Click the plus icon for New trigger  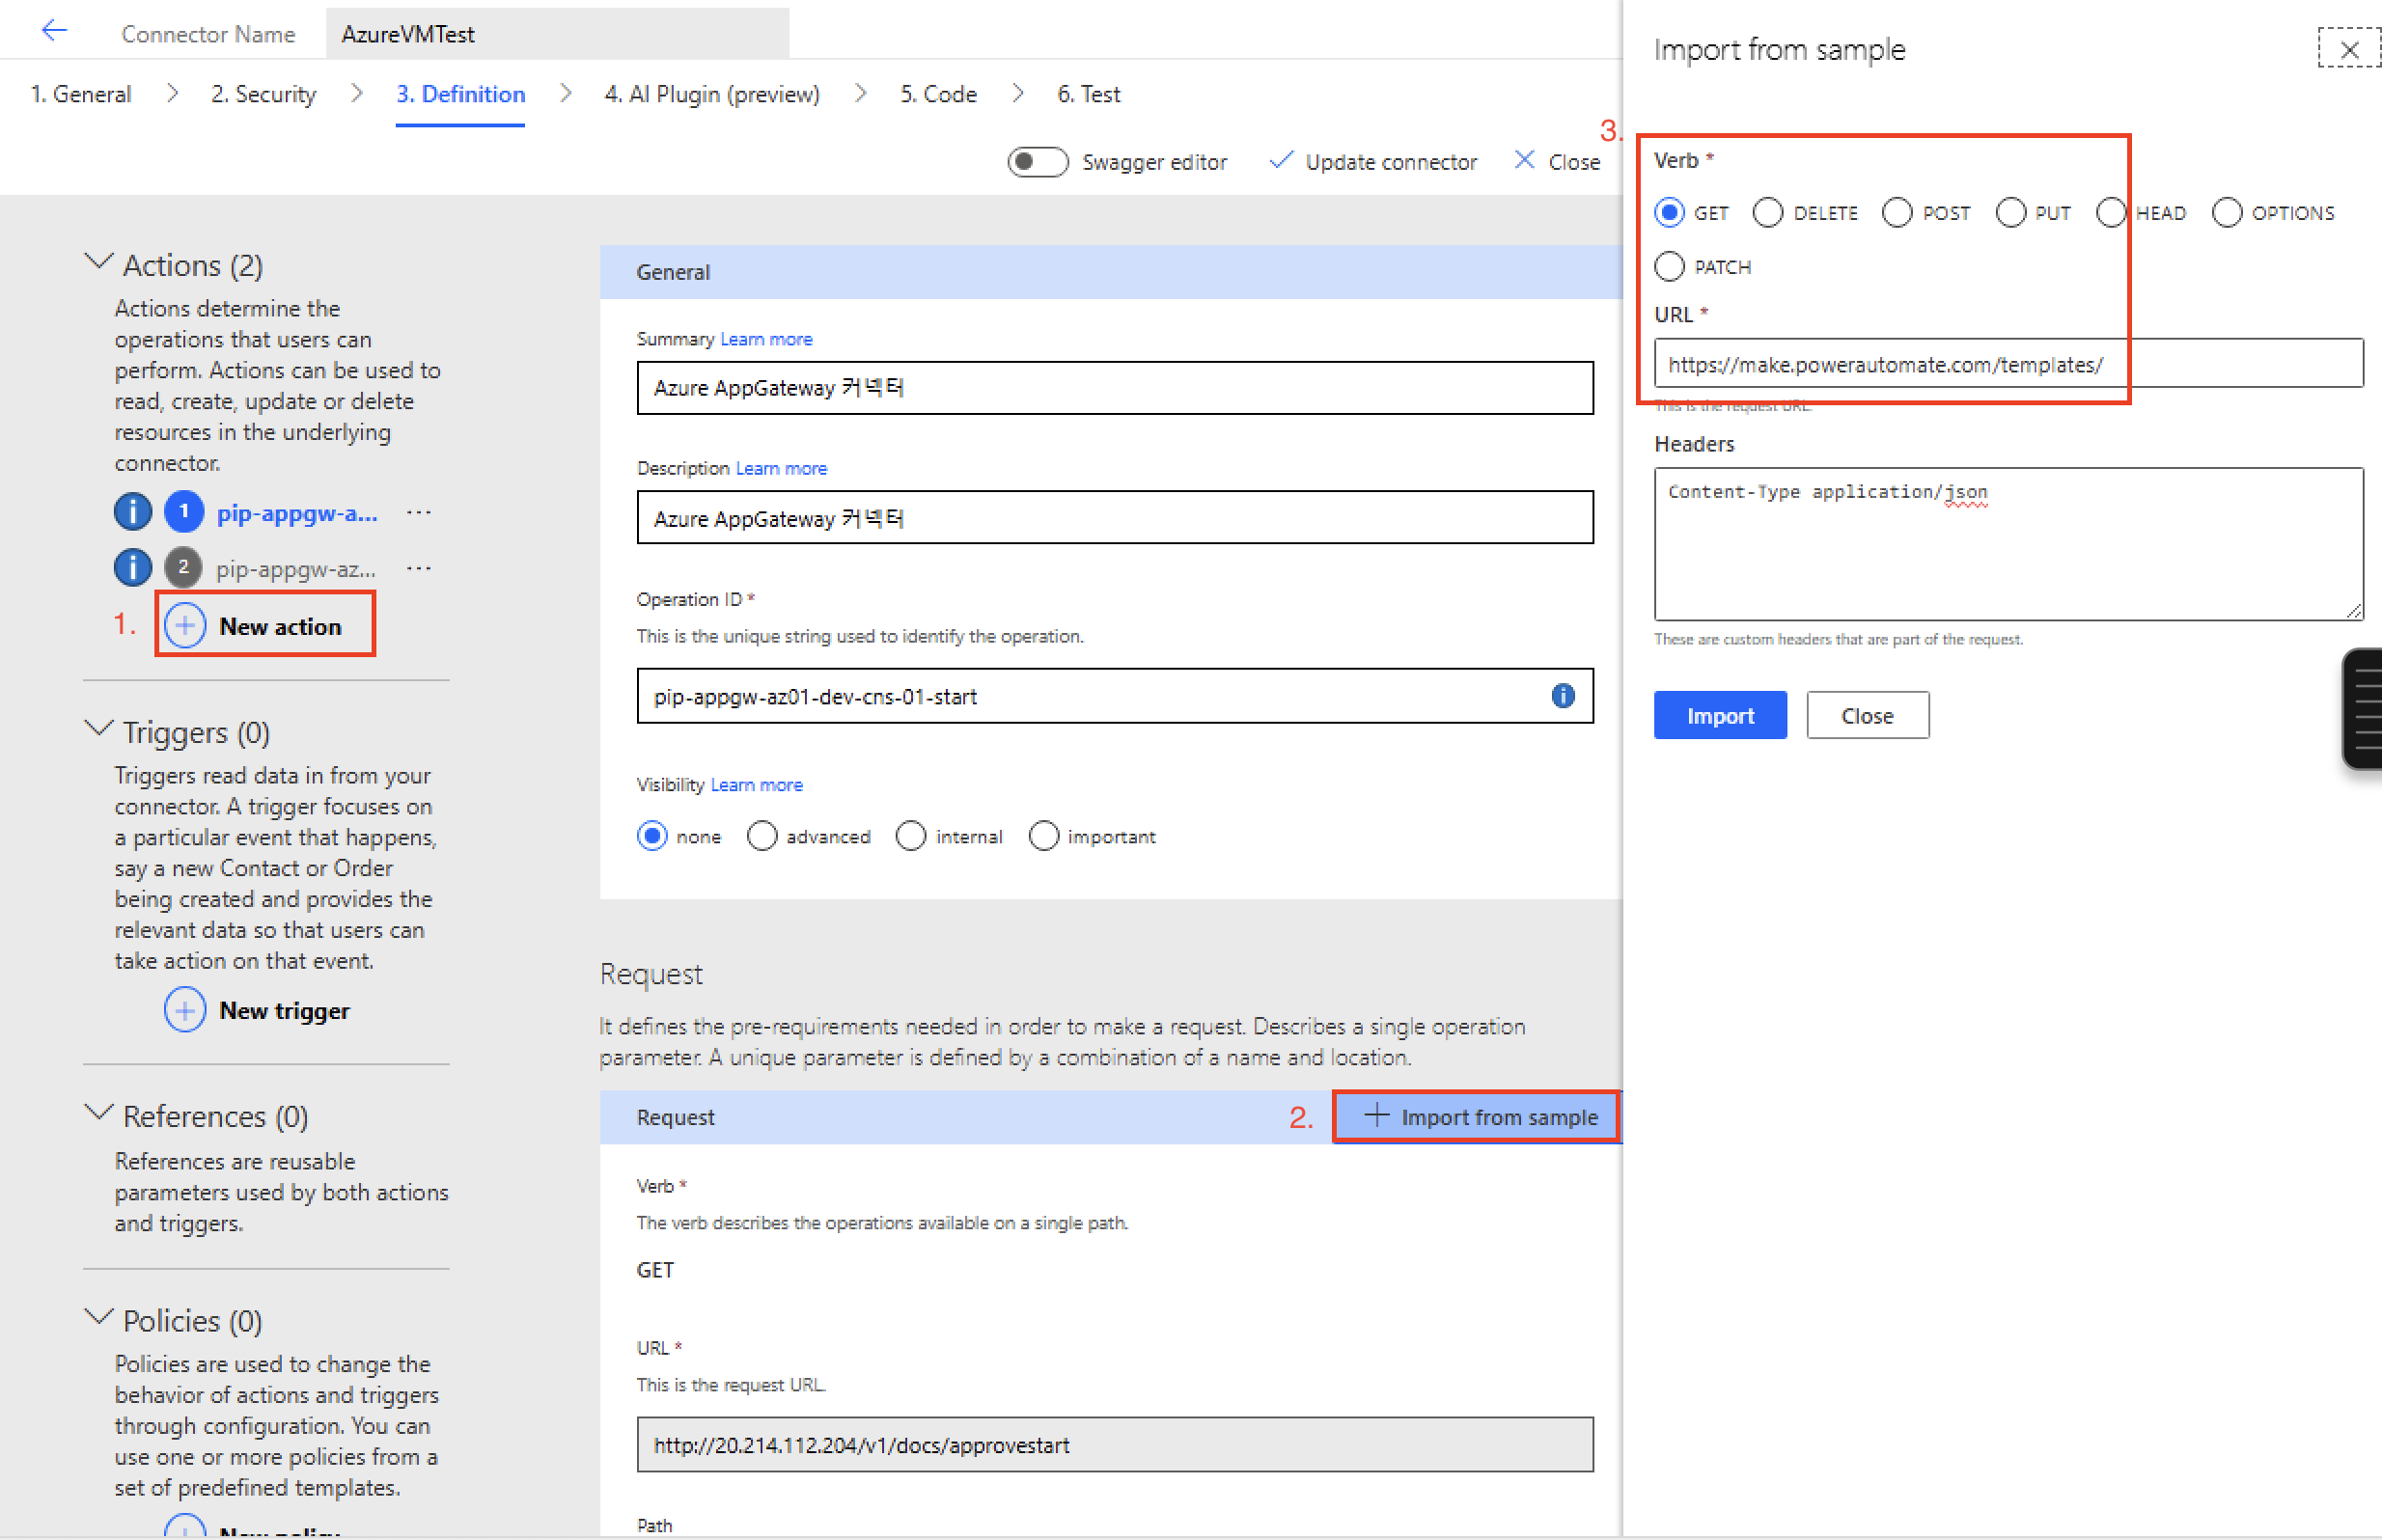pos(185,1010)
